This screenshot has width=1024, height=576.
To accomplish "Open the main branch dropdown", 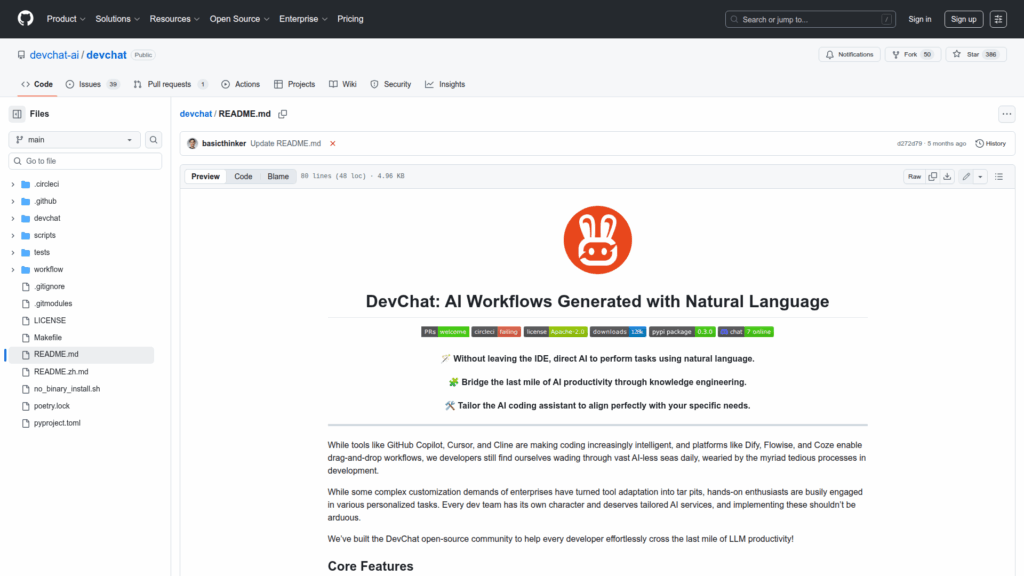I will (75, 140).
